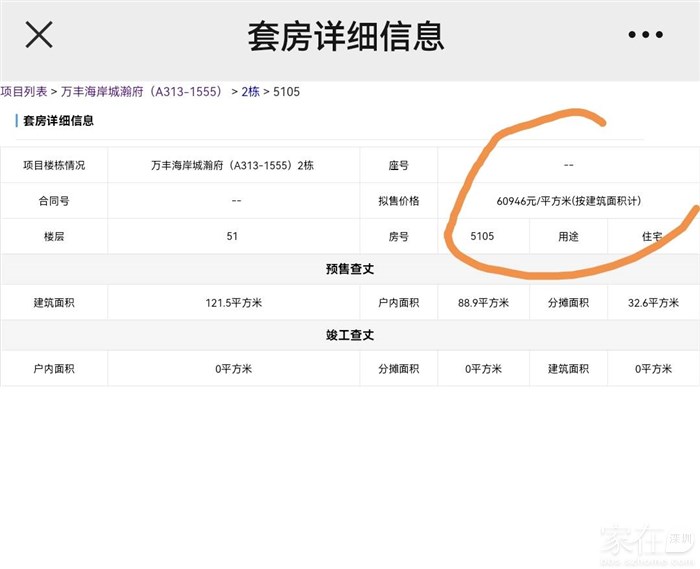Click the 竣工查丈 section header row
Screen dimensions: 700x569
349,335
